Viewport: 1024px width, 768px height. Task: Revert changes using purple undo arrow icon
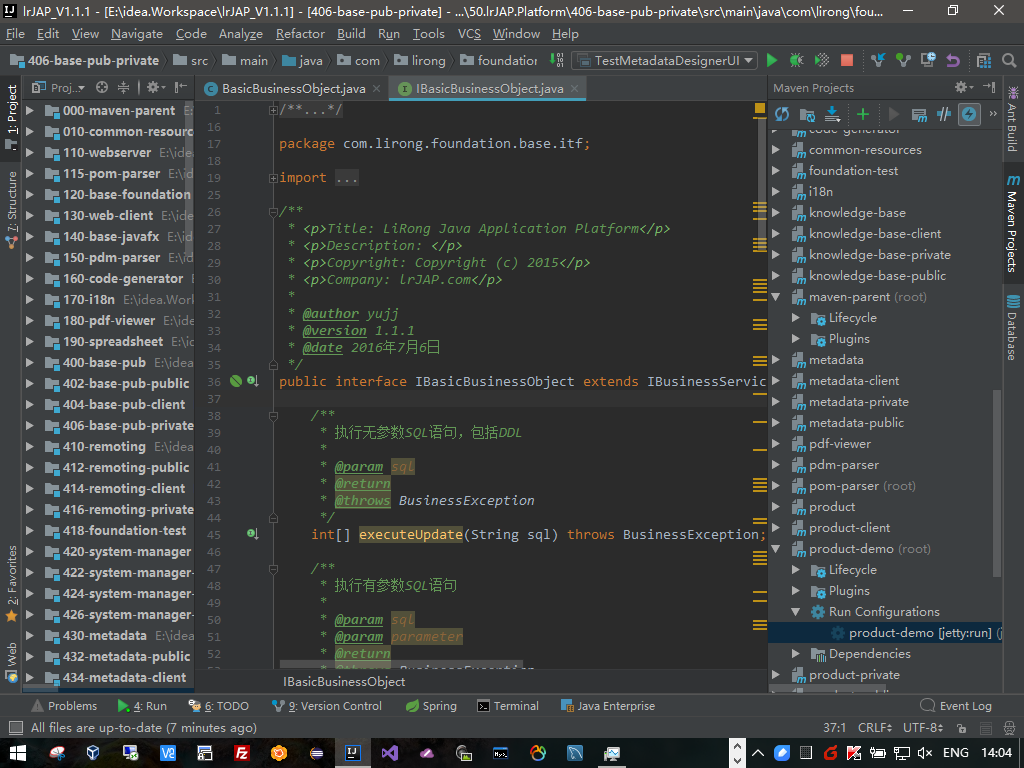[953, 61]
